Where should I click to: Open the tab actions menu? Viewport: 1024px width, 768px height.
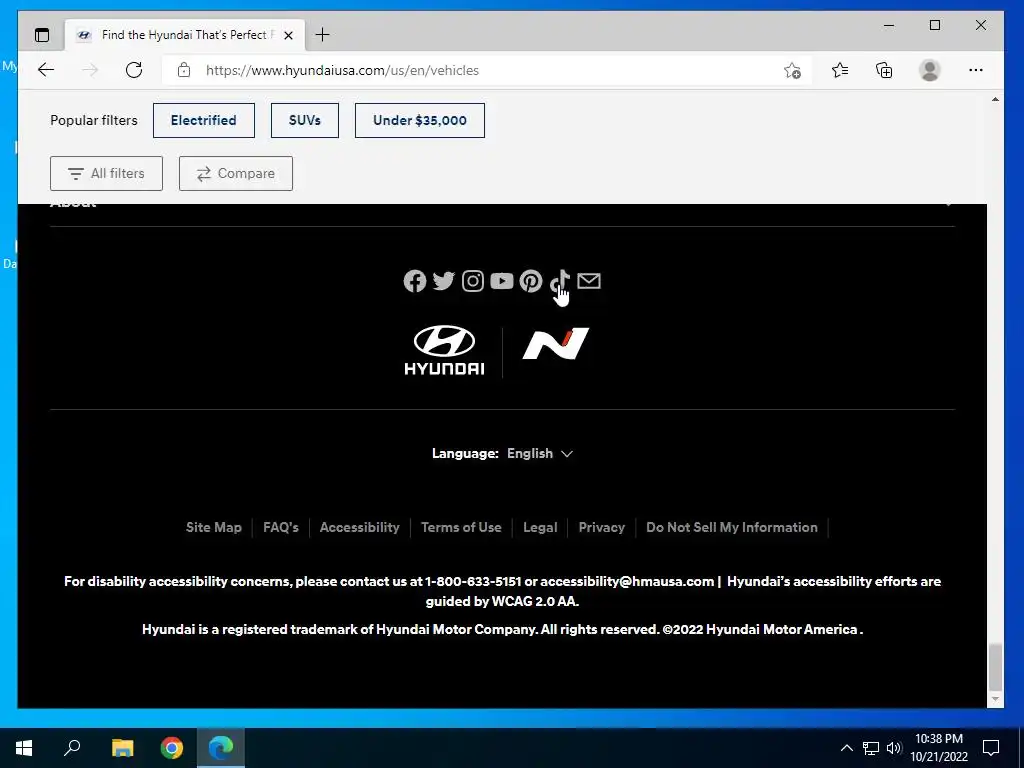(42, 35)
